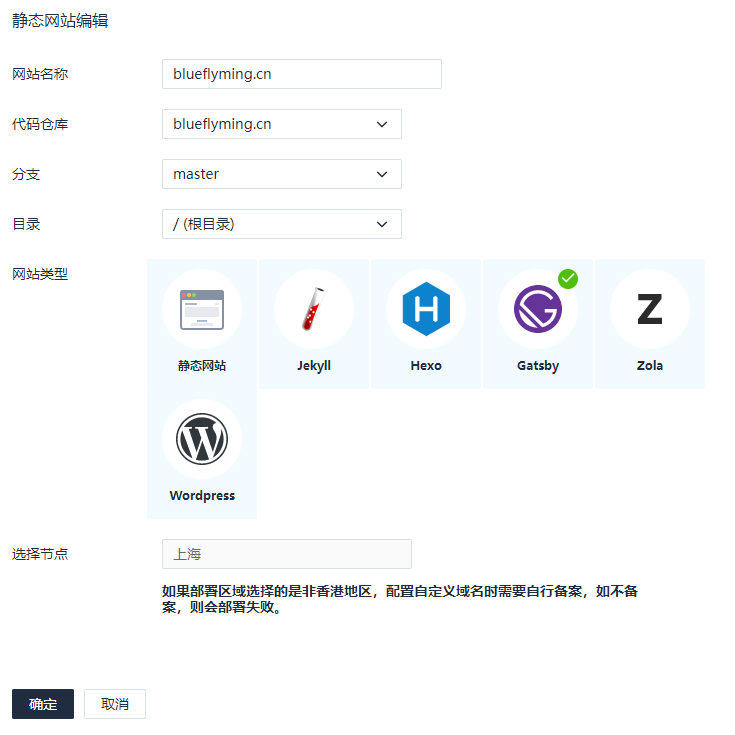Click the 静态网站 label under the icon

click(x=202, y=366)
